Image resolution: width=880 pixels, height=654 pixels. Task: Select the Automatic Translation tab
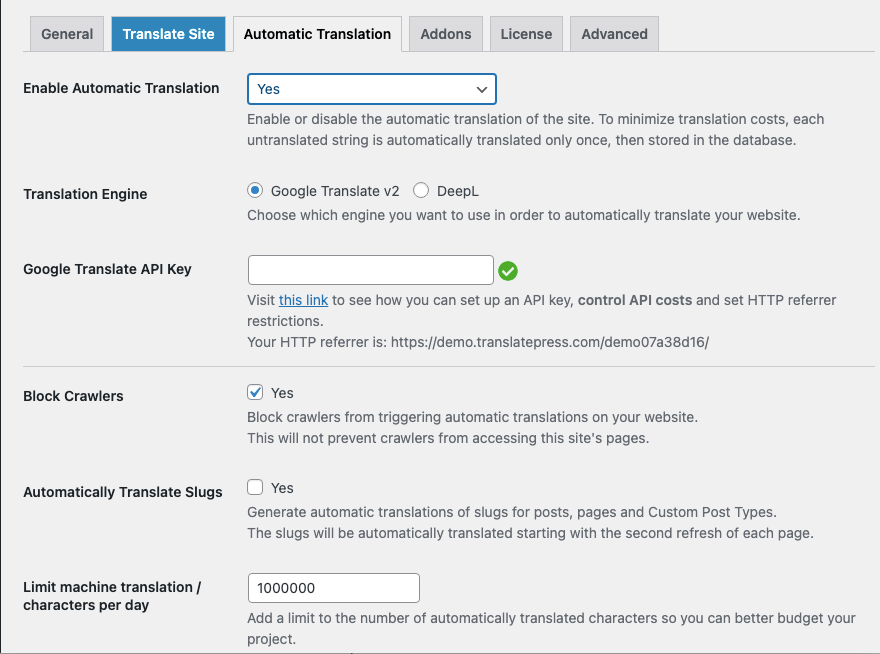317,34
